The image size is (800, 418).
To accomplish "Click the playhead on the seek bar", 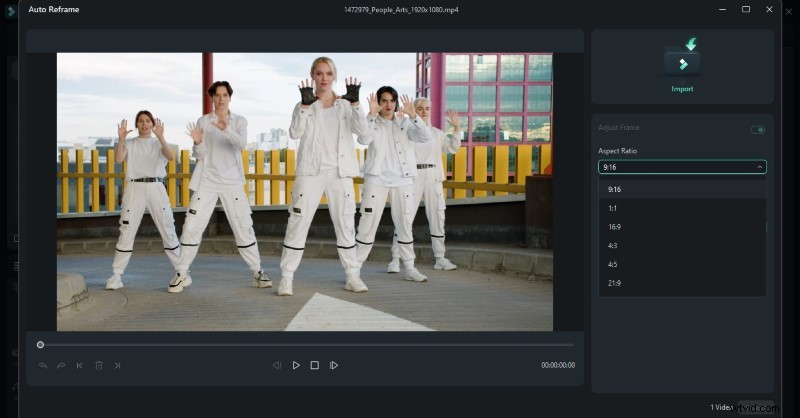I will pos(40,345).
